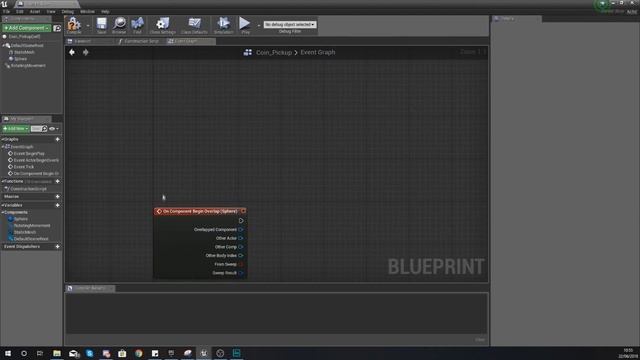Open the File menu
Screen dimensions: 640x360
pos(6,11)
